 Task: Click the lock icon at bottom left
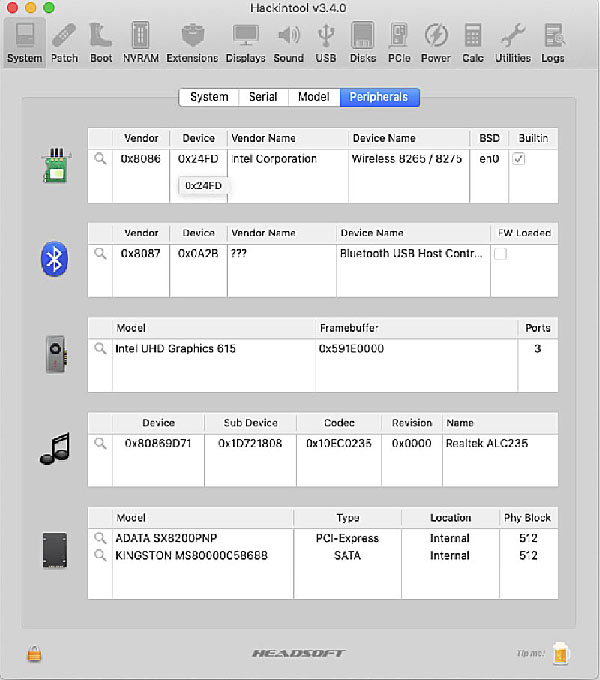(34, 654)
